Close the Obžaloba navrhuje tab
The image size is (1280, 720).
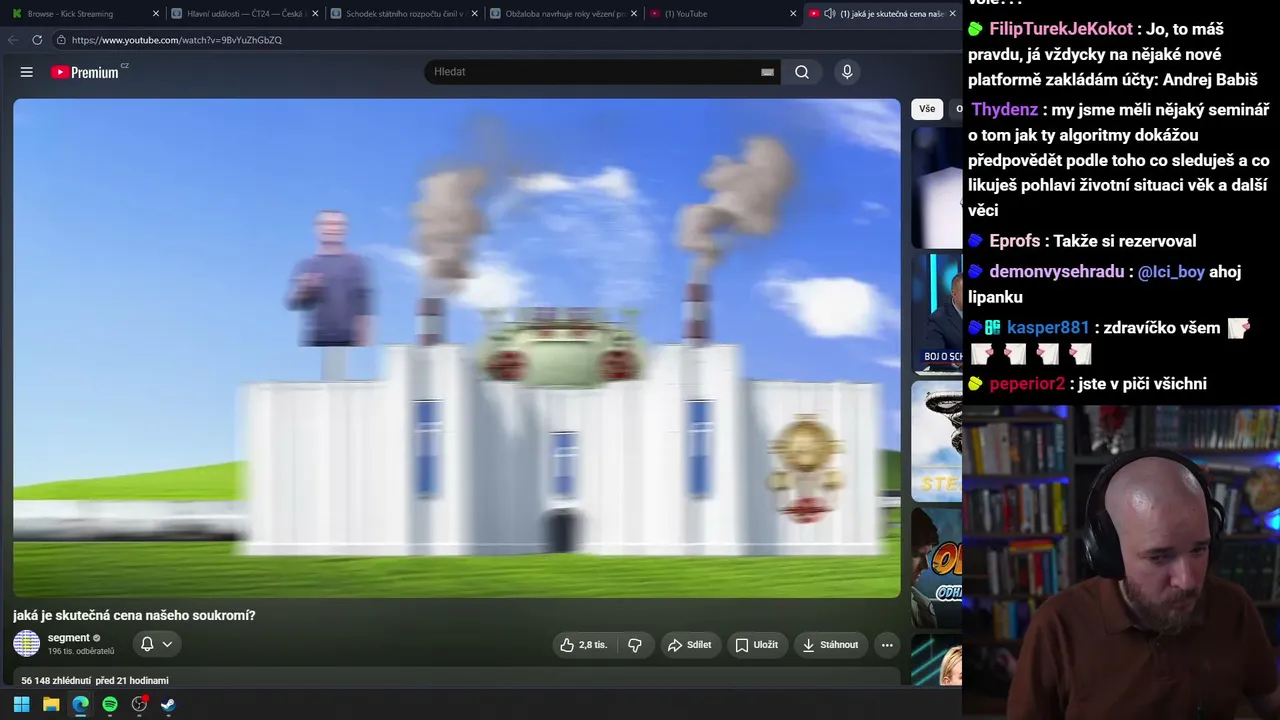[634, 14]
